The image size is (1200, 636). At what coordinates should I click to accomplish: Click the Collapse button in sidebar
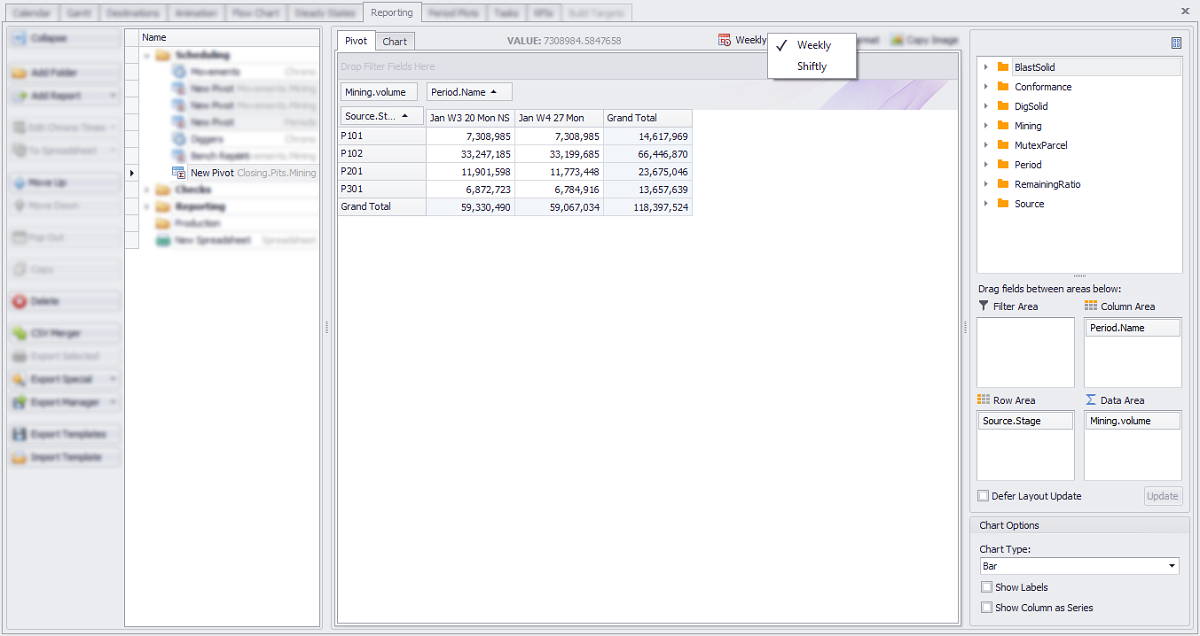pyautogui.click(x=65, y=38)
